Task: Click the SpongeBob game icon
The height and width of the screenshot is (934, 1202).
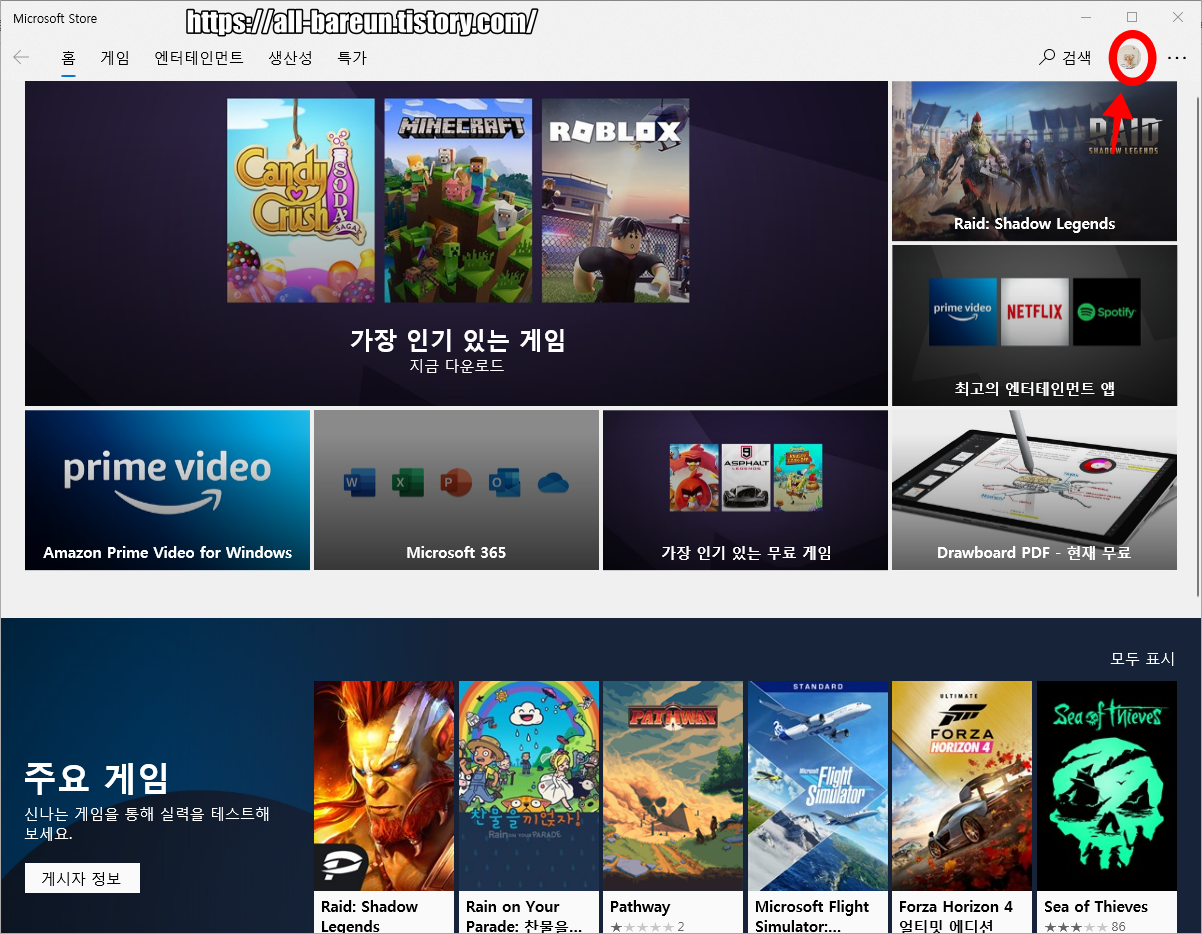Action: (x=797, y=477)
